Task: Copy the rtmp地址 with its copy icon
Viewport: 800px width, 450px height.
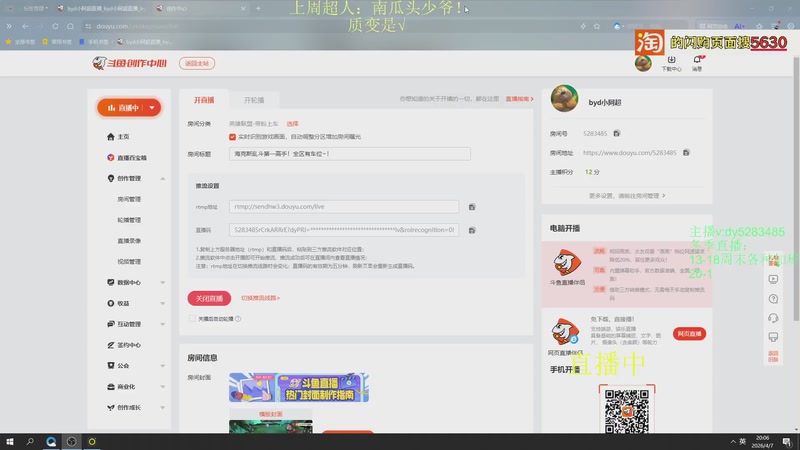Action: pyautogui.click(x=472, y=207)
